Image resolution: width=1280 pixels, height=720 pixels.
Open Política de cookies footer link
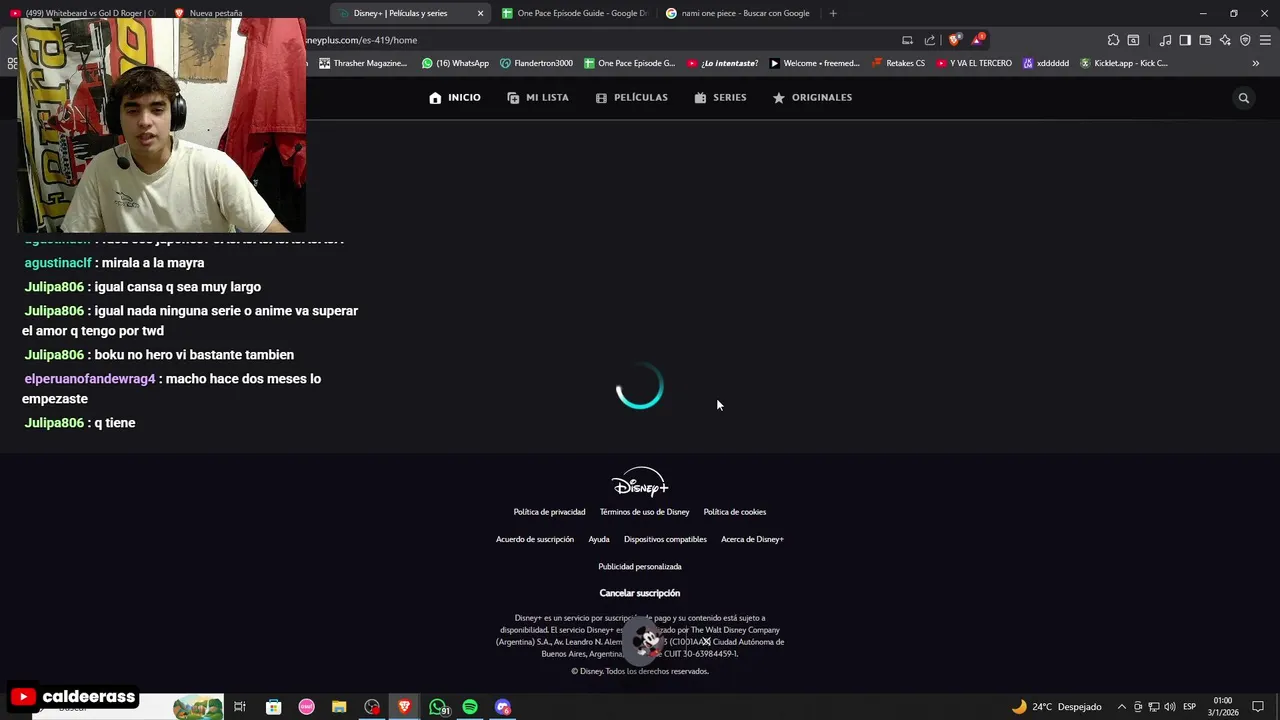coord(735,512)
